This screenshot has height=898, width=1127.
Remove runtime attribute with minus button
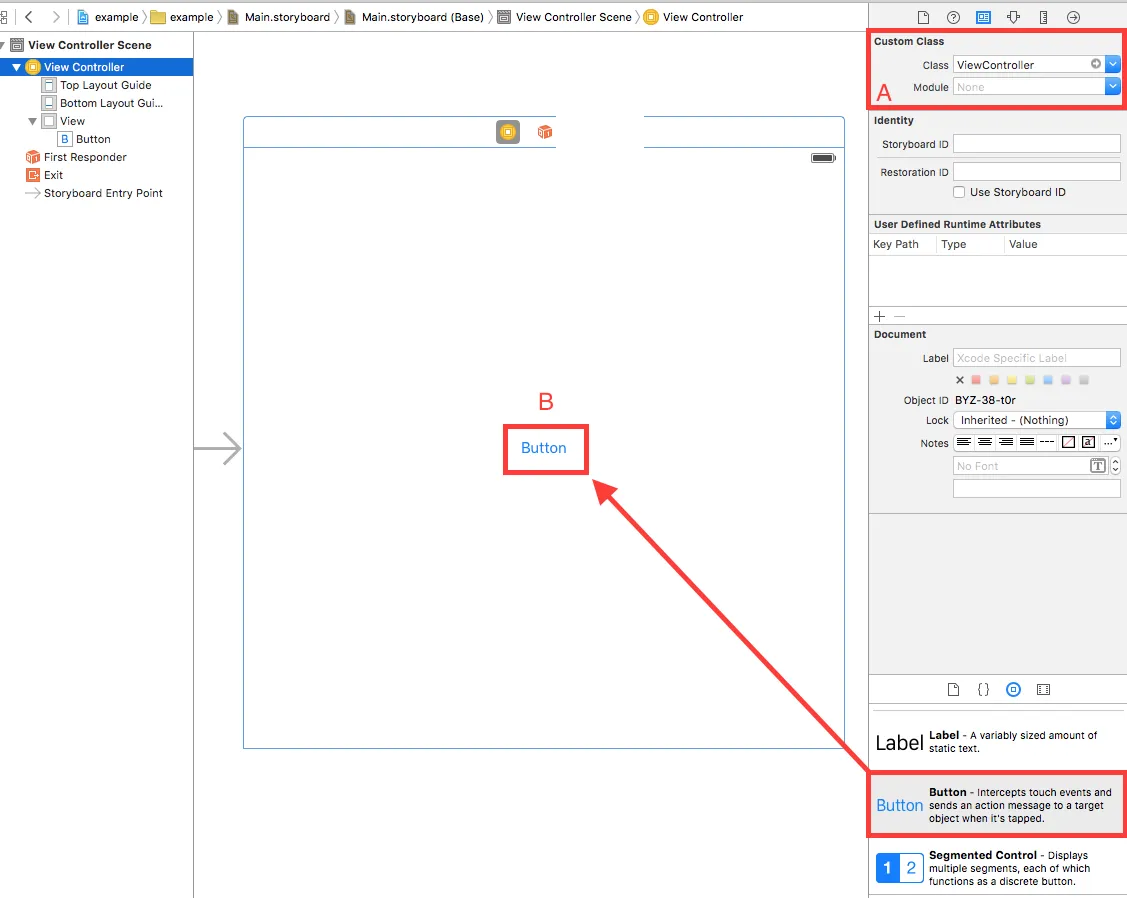coord(900,316)
